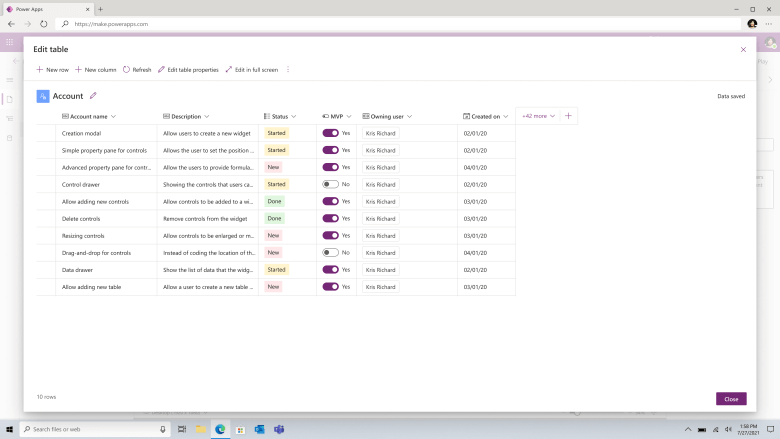Select New row in the toolbar

click(53, 70)
